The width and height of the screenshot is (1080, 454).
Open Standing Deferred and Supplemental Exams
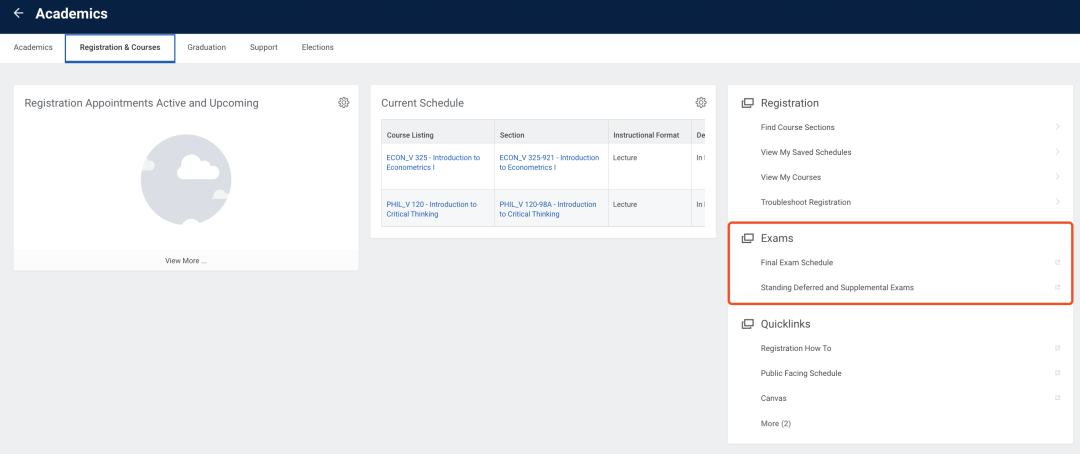[836, 288]
